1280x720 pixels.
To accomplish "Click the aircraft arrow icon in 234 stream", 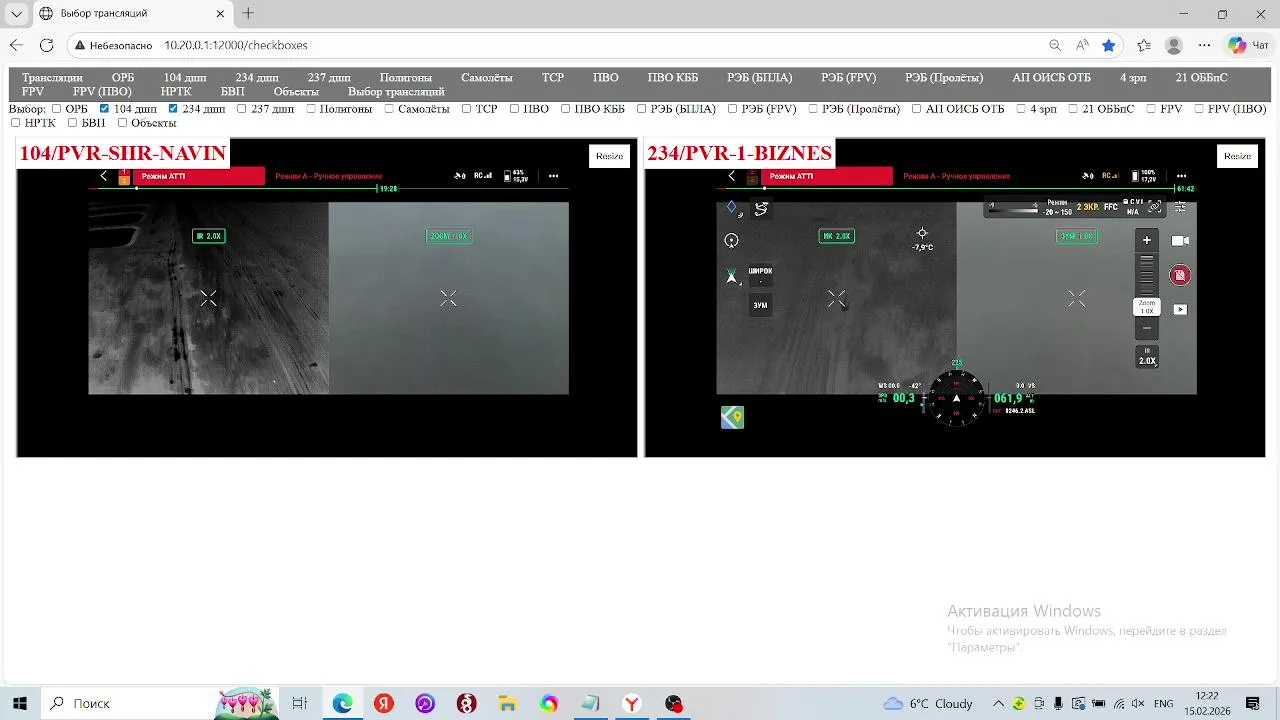I will click(x=731, y=275).
